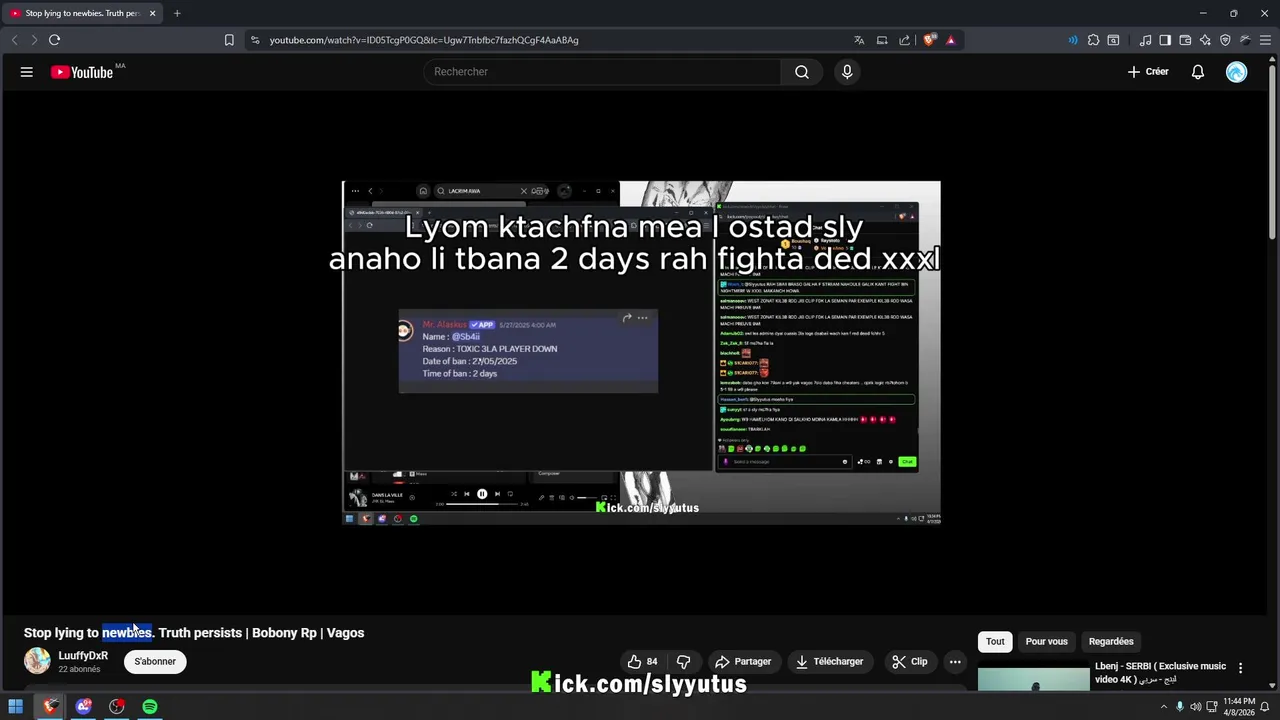Click the video title Stop lying to newbies
1280x720 pixels.
tap(194, 633)
